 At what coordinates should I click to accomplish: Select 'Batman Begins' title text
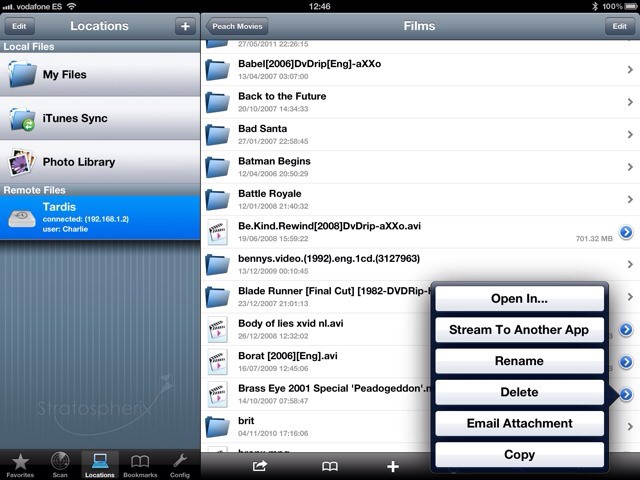tap(274, 161)
